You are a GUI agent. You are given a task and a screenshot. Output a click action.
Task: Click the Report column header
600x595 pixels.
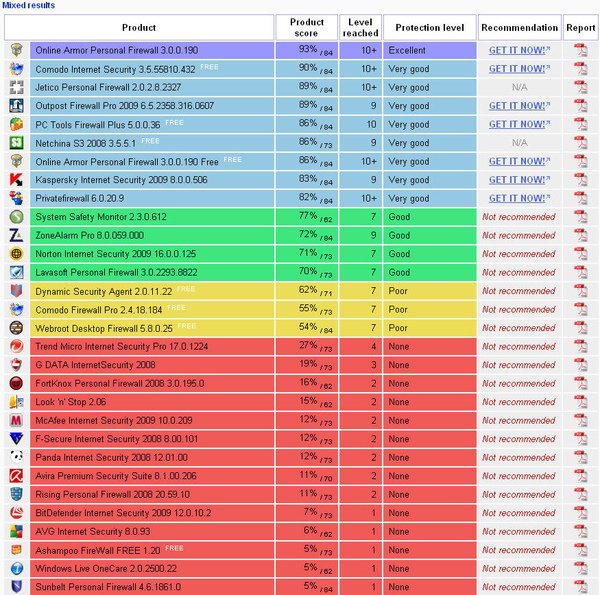pos(580,28)
